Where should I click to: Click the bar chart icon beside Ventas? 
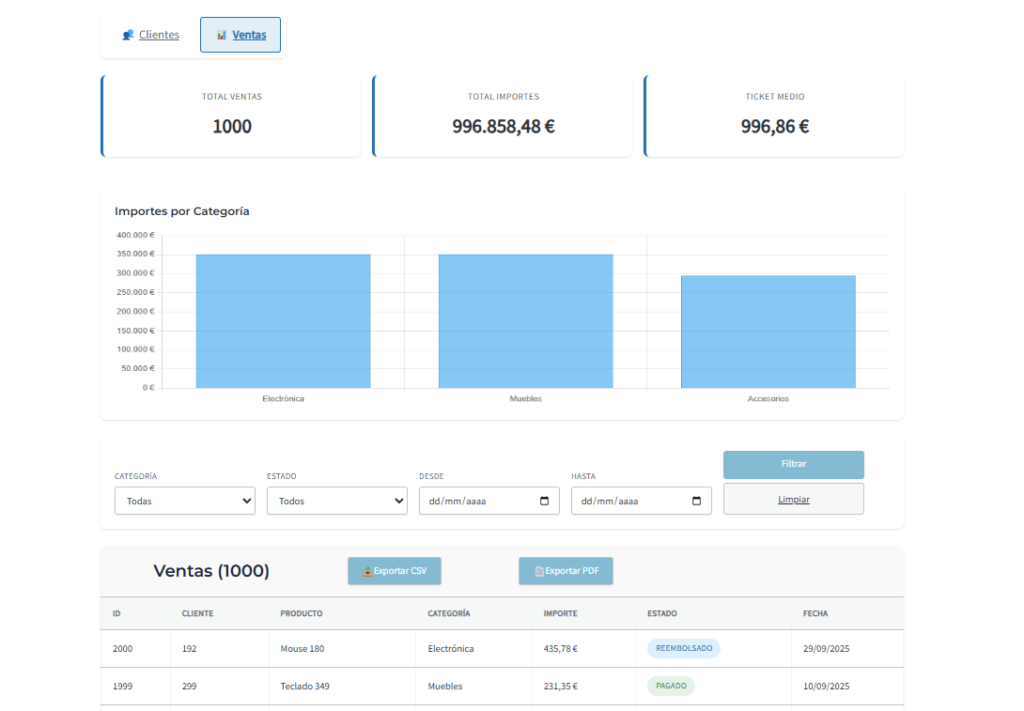click(222, 35)
